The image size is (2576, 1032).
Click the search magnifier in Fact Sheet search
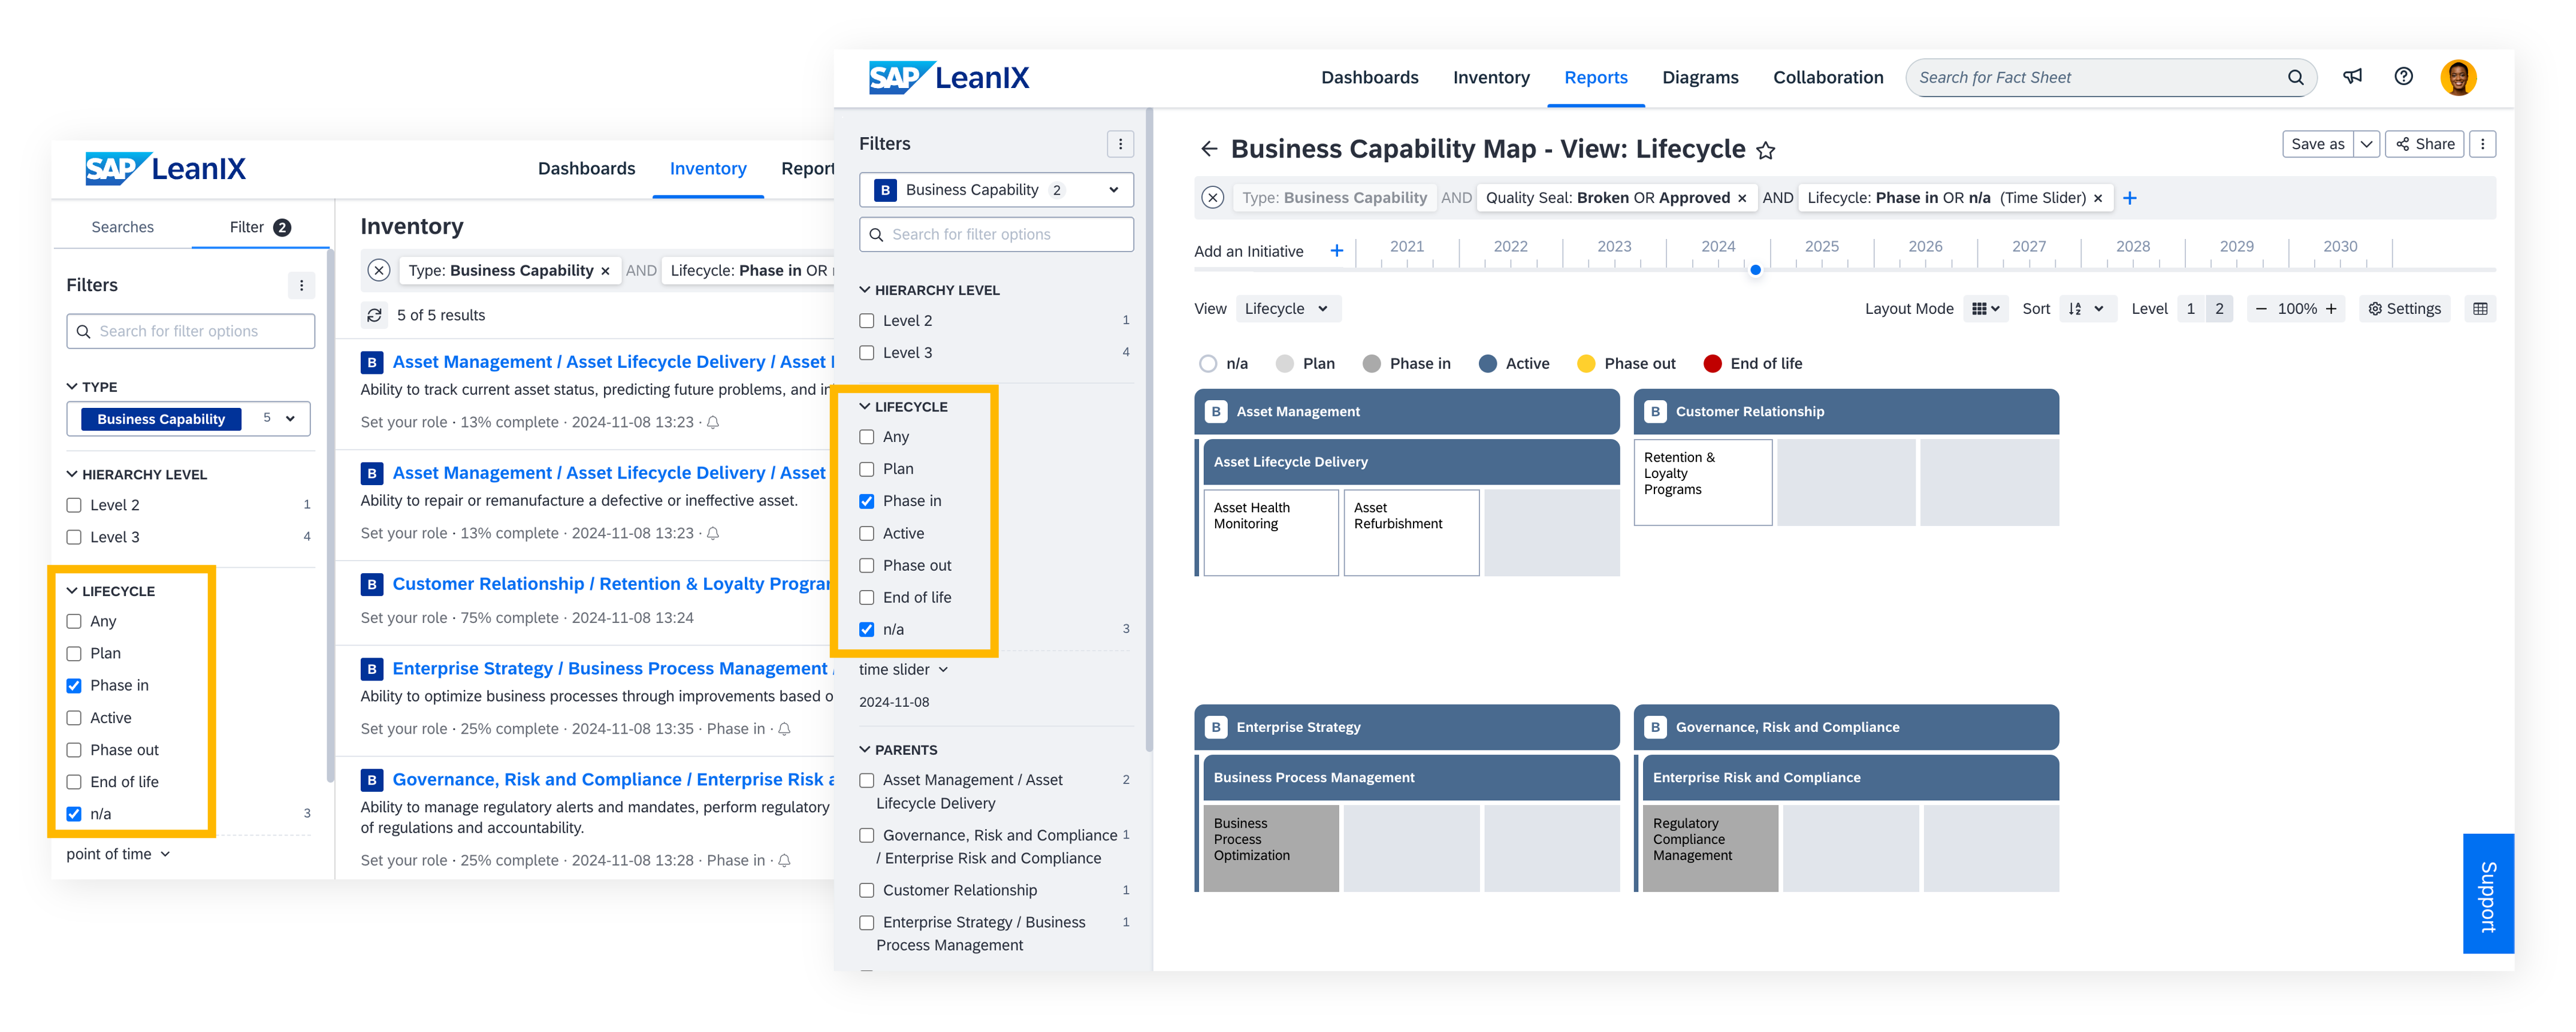[x=2295, y=78]
